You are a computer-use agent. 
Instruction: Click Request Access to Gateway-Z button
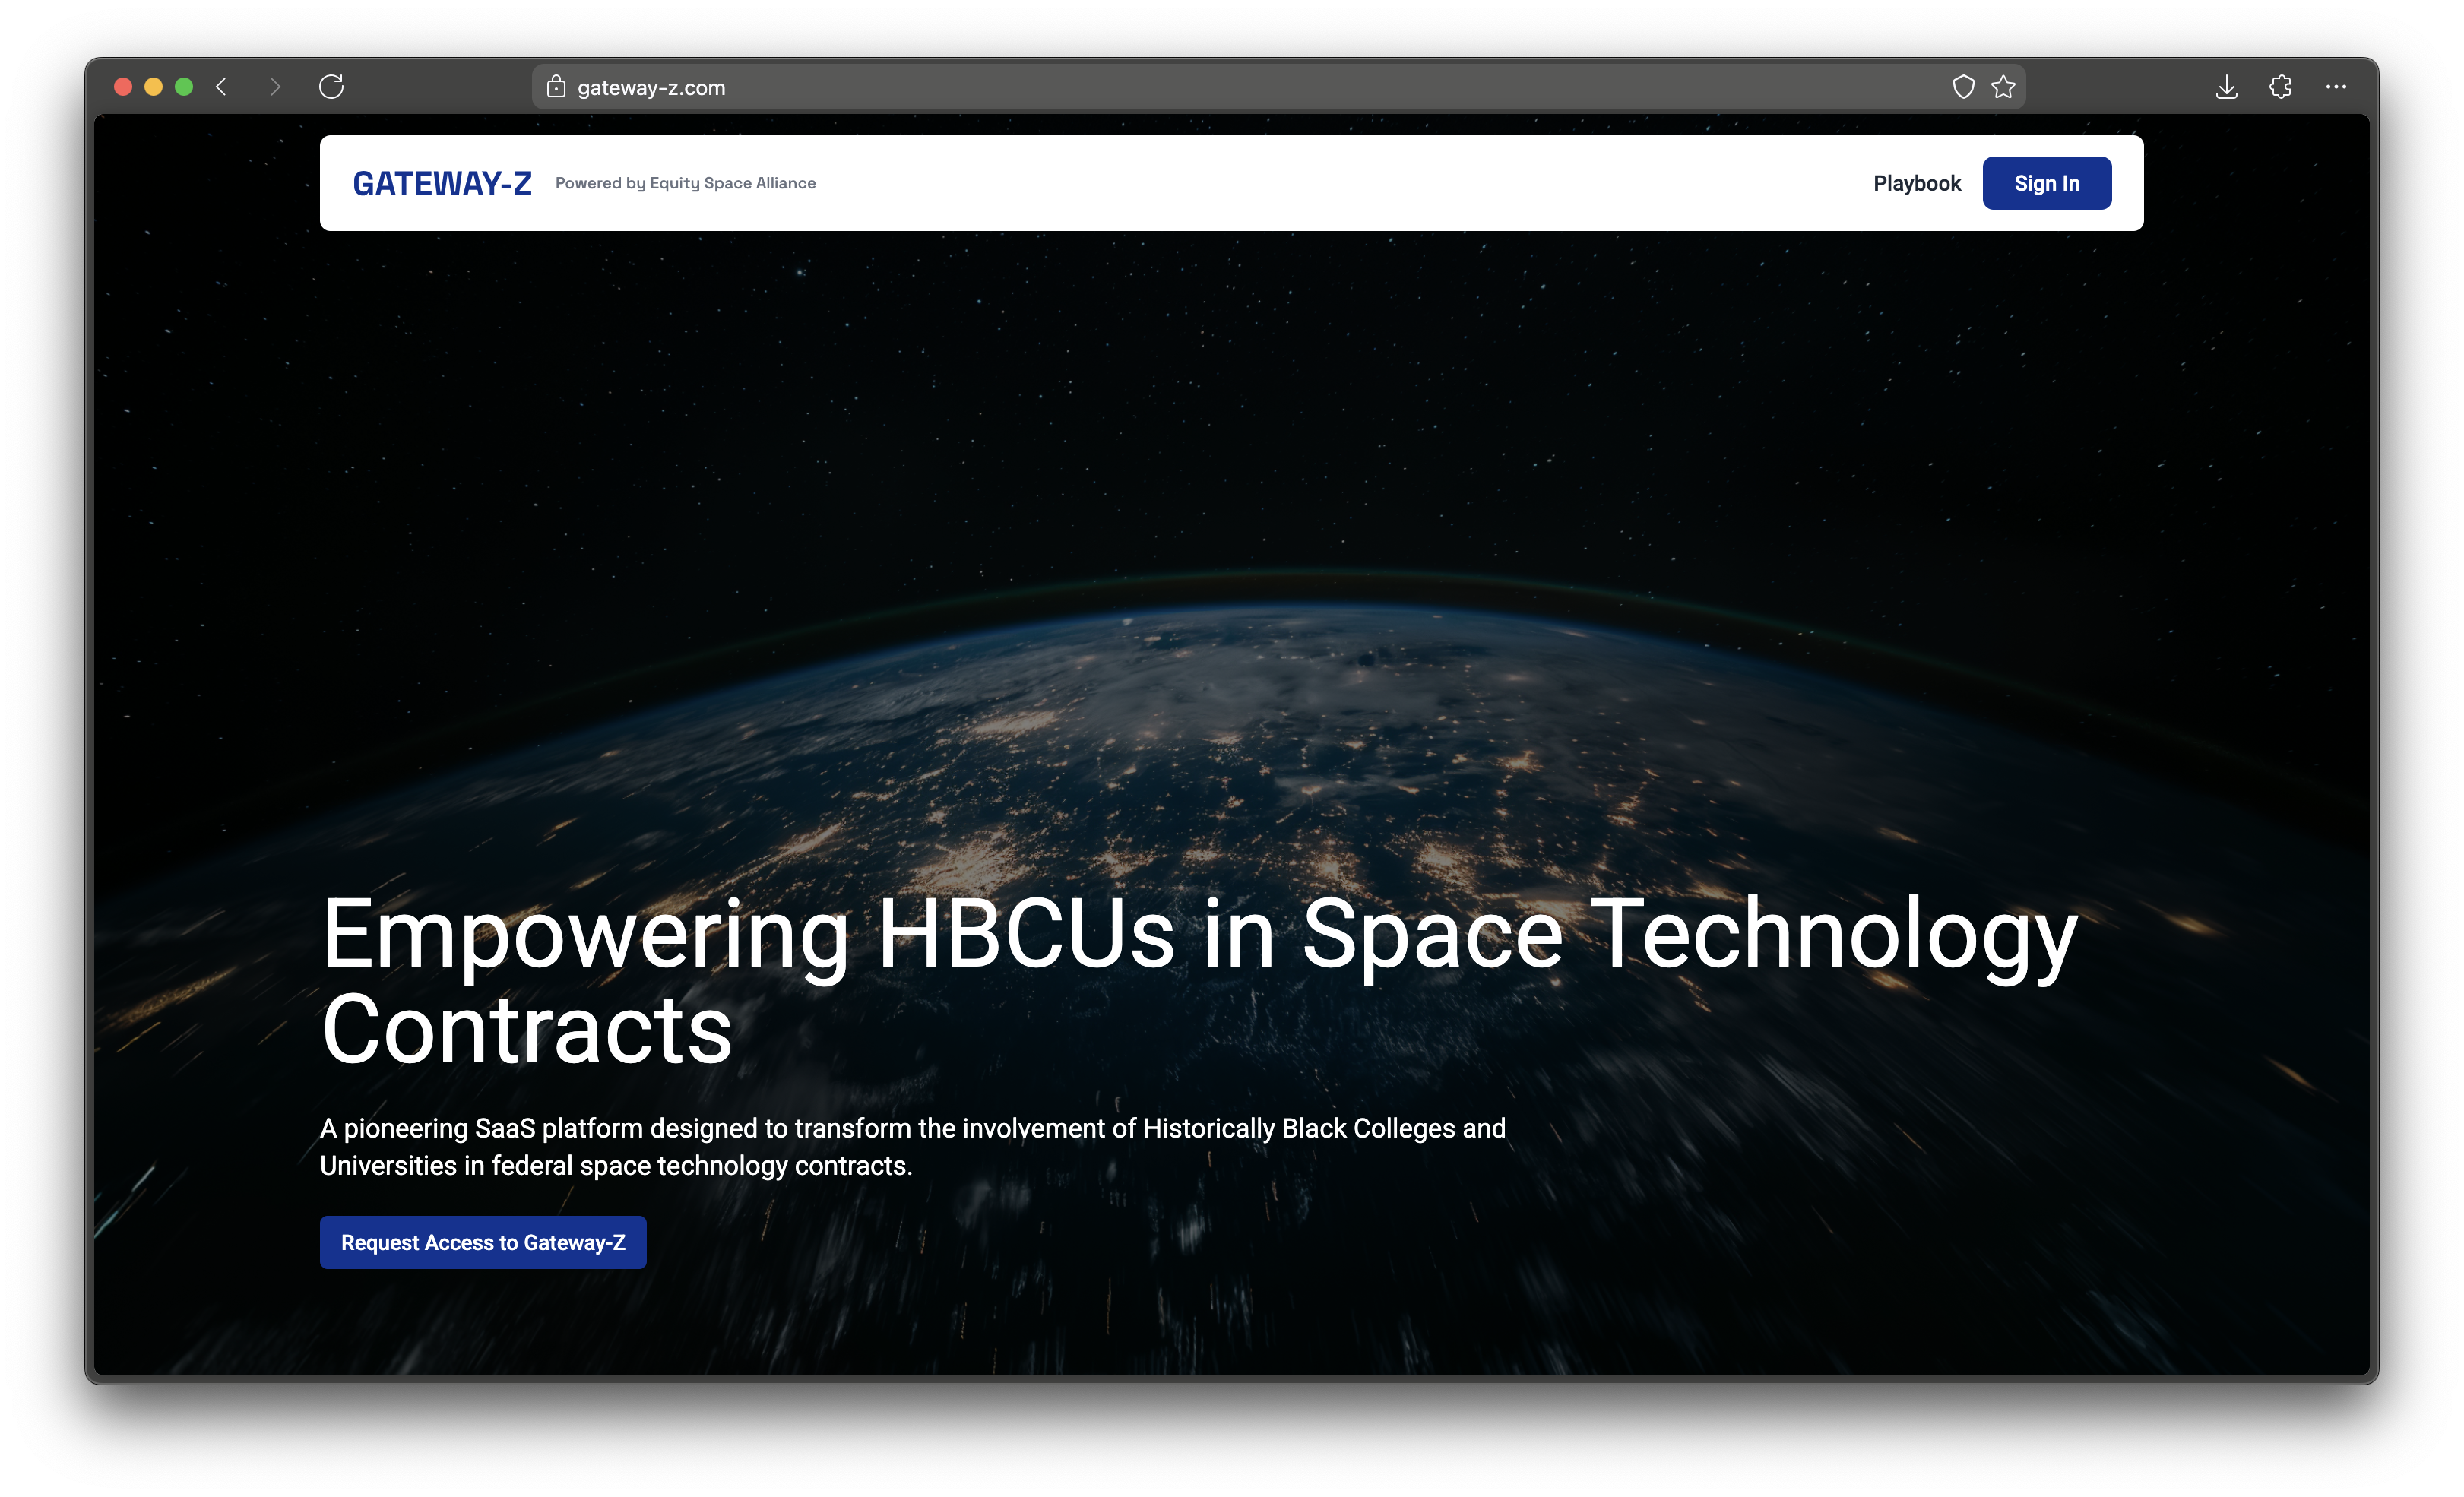483,1242
